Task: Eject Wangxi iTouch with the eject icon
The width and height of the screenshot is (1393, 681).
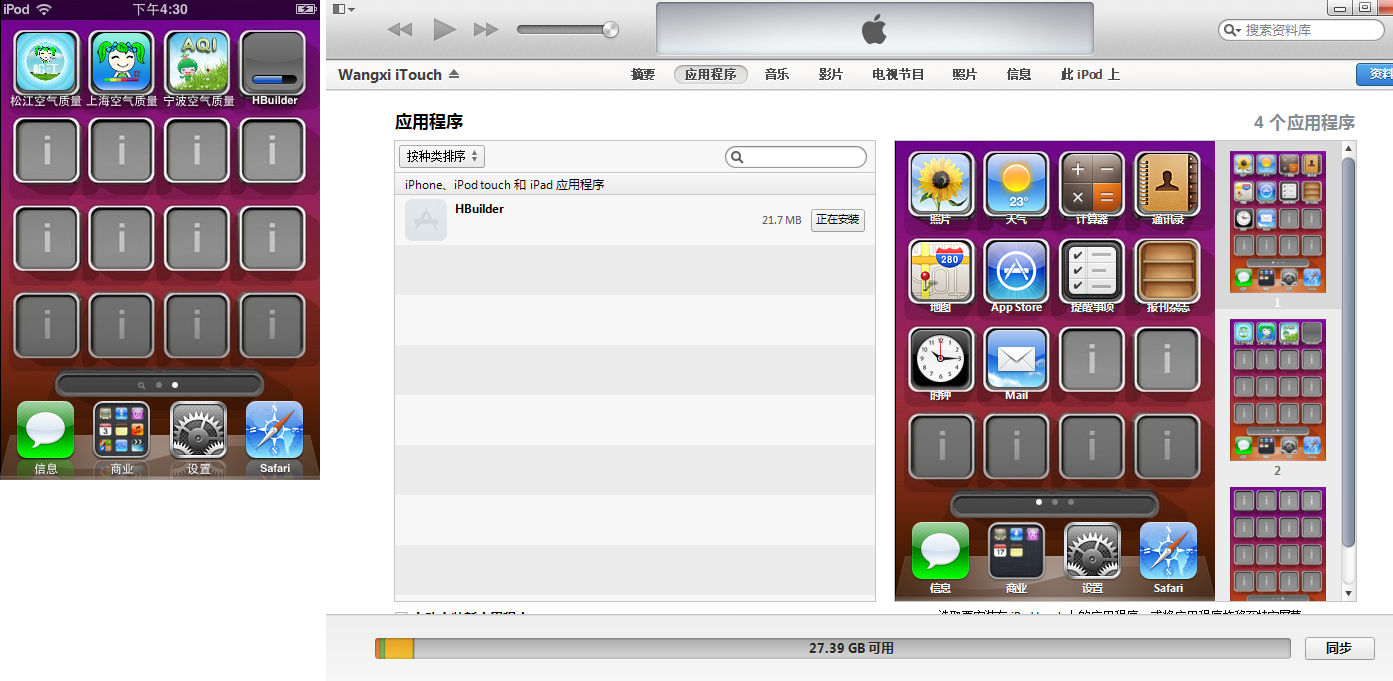Action: pyautogui.click(x=454, y=74)
